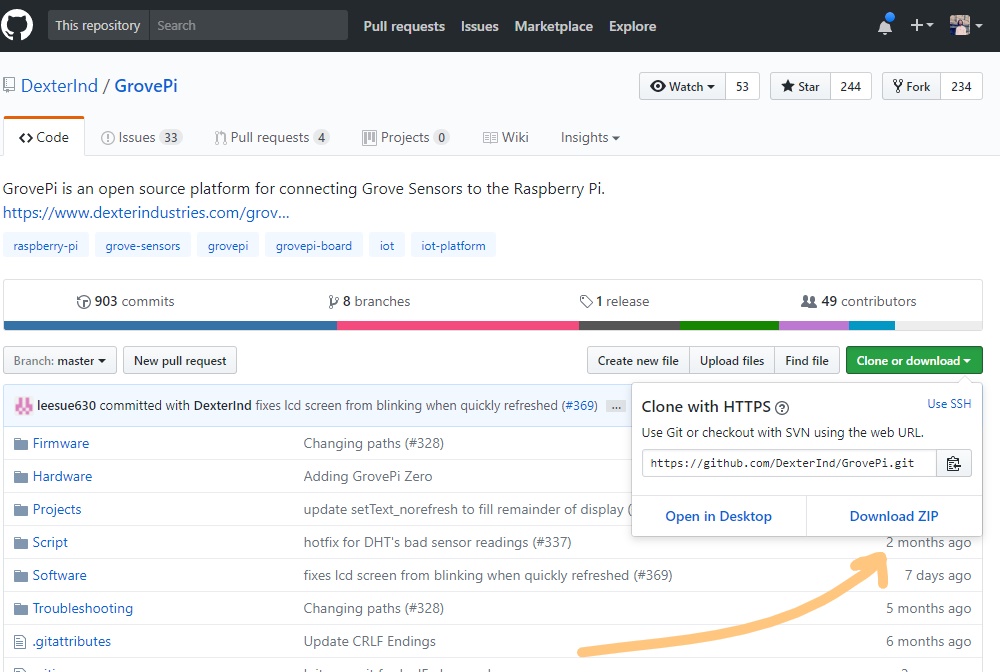Select the iot-platform topic tag

click(x=453, y=245)
